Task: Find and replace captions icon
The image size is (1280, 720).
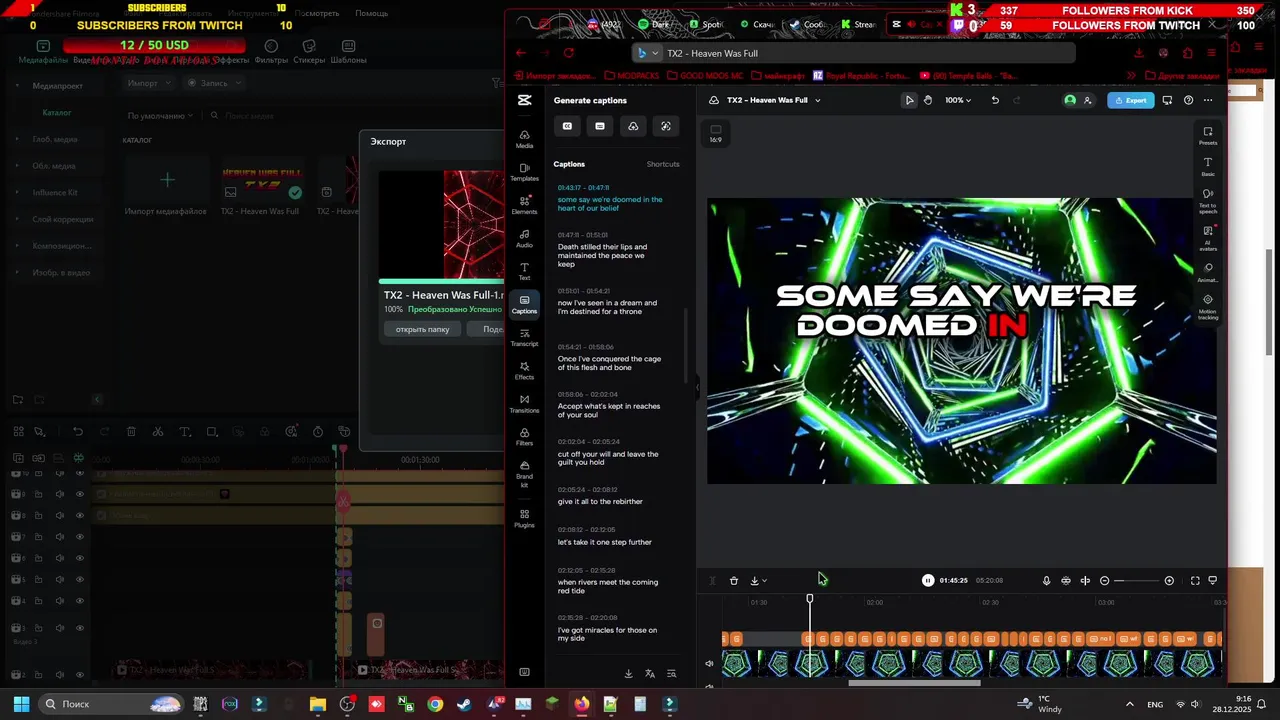Action: point(672,674)
